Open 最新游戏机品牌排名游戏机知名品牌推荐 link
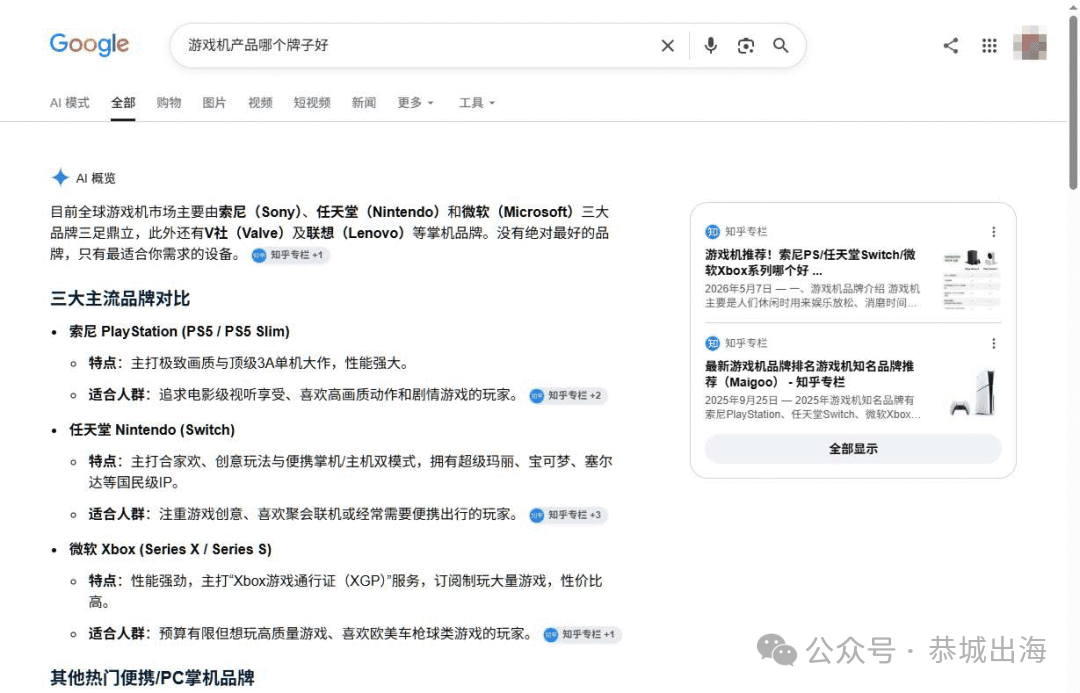Viewport: 1080px width, 693px height. tap(809, 374)
